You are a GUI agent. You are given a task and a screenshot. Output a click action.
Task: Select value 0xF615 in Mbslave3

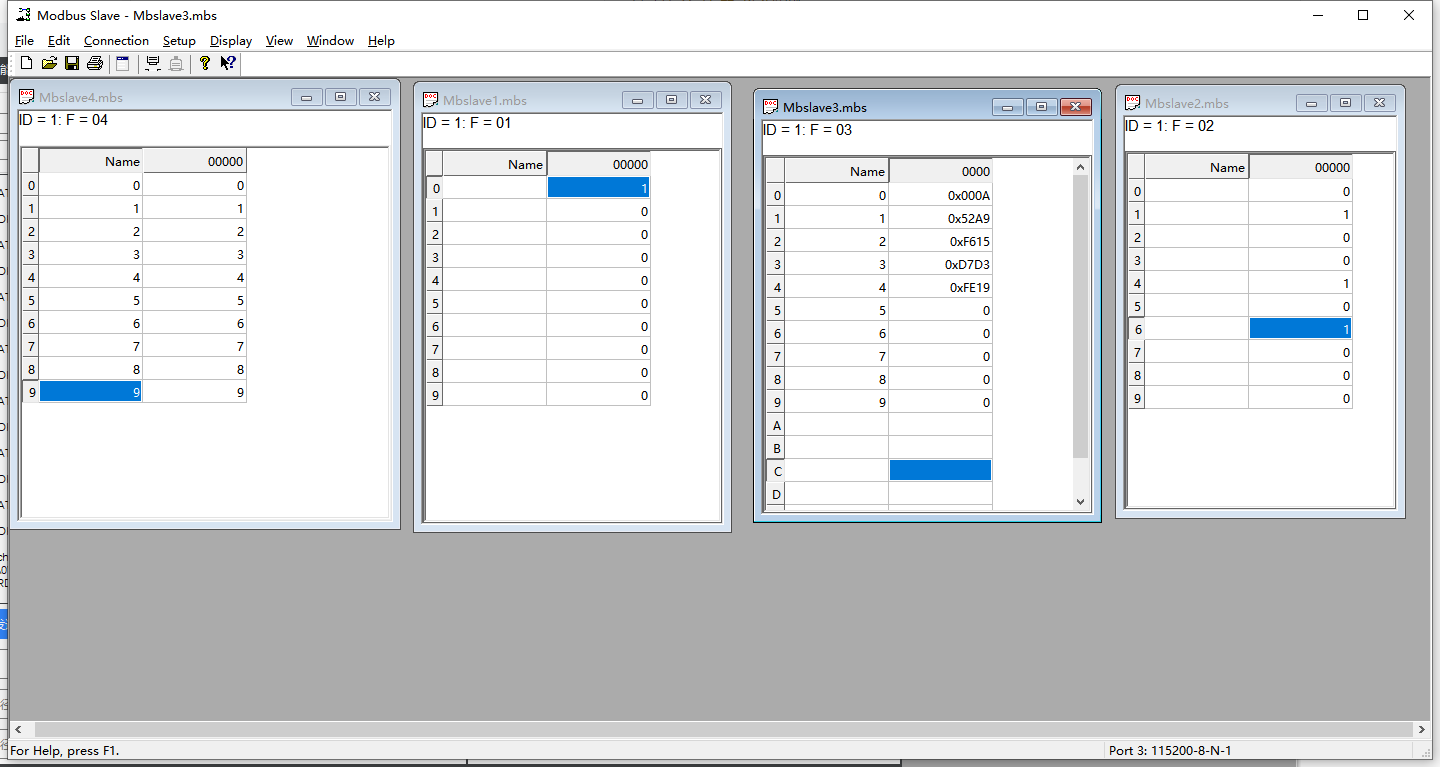pyautogui.click(x=940, y=241)
